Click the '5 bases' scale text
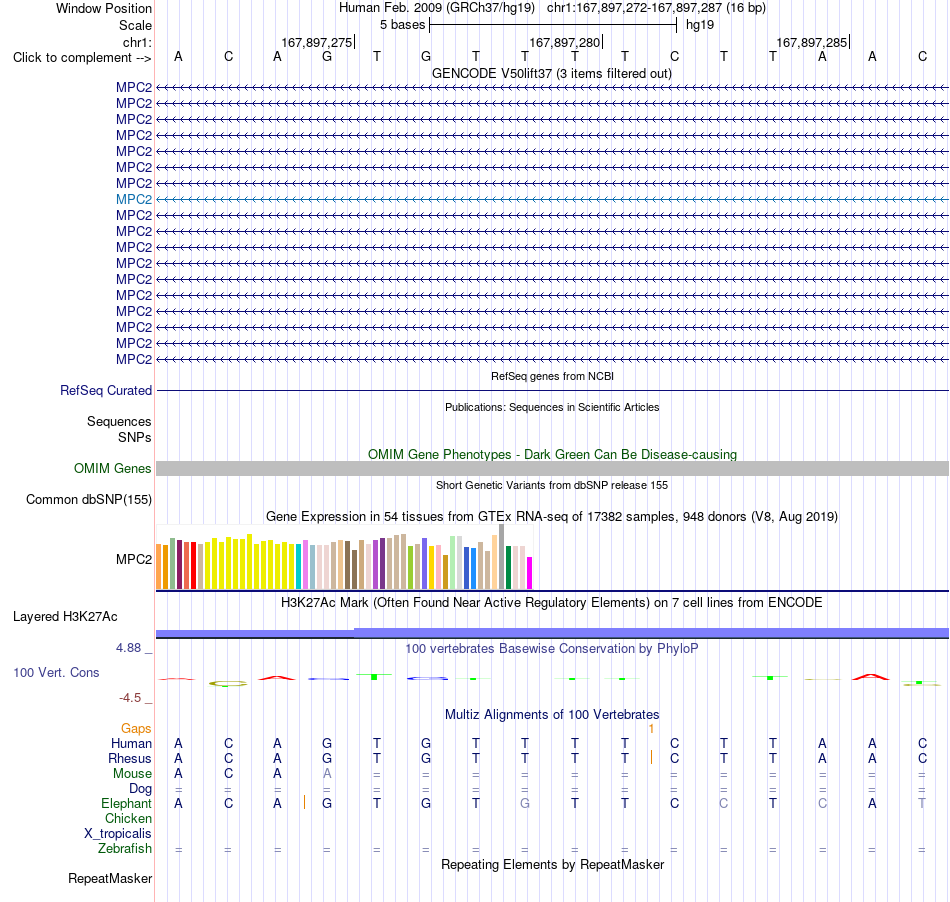 402,25
